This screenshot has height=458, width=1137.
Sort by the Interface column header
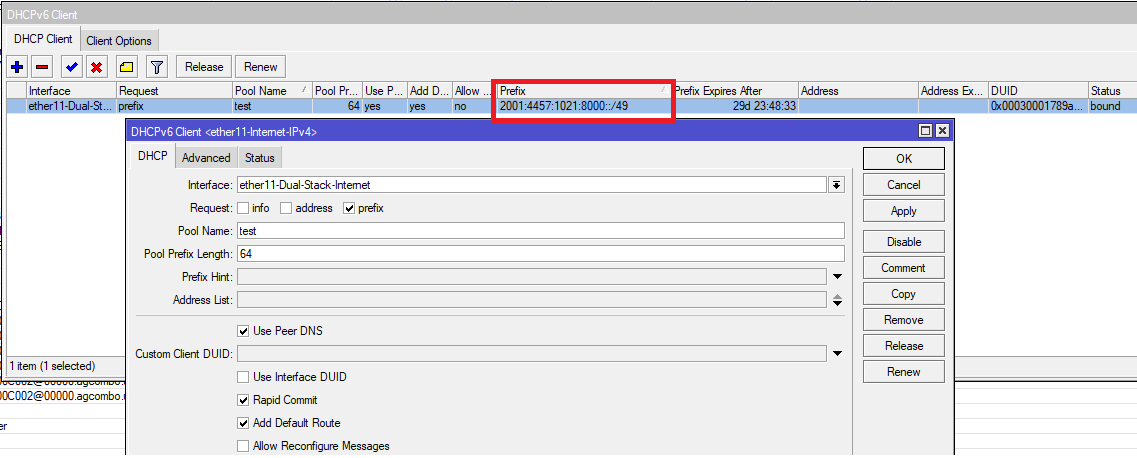[71, 91]
